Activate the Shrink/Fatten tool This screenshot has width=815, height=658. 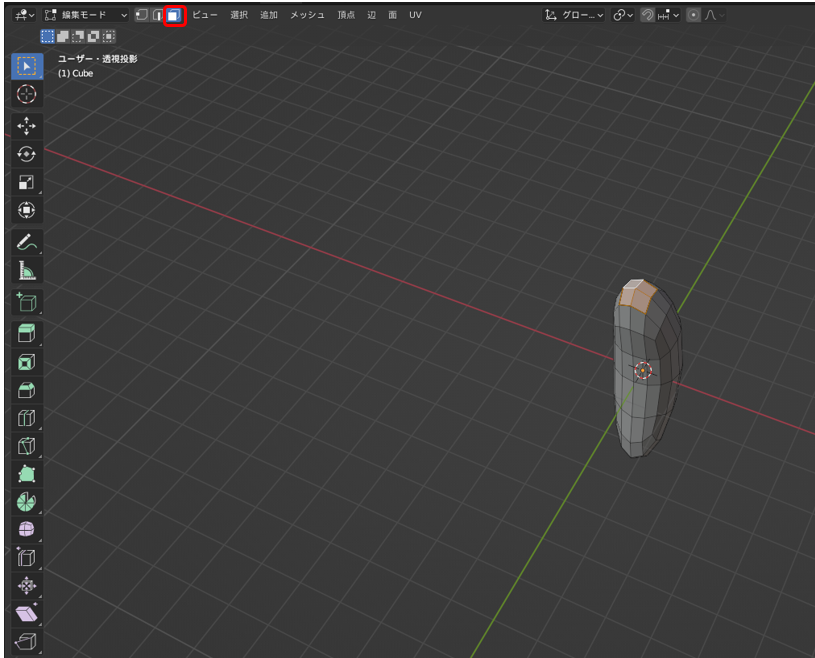coord(27,586)
